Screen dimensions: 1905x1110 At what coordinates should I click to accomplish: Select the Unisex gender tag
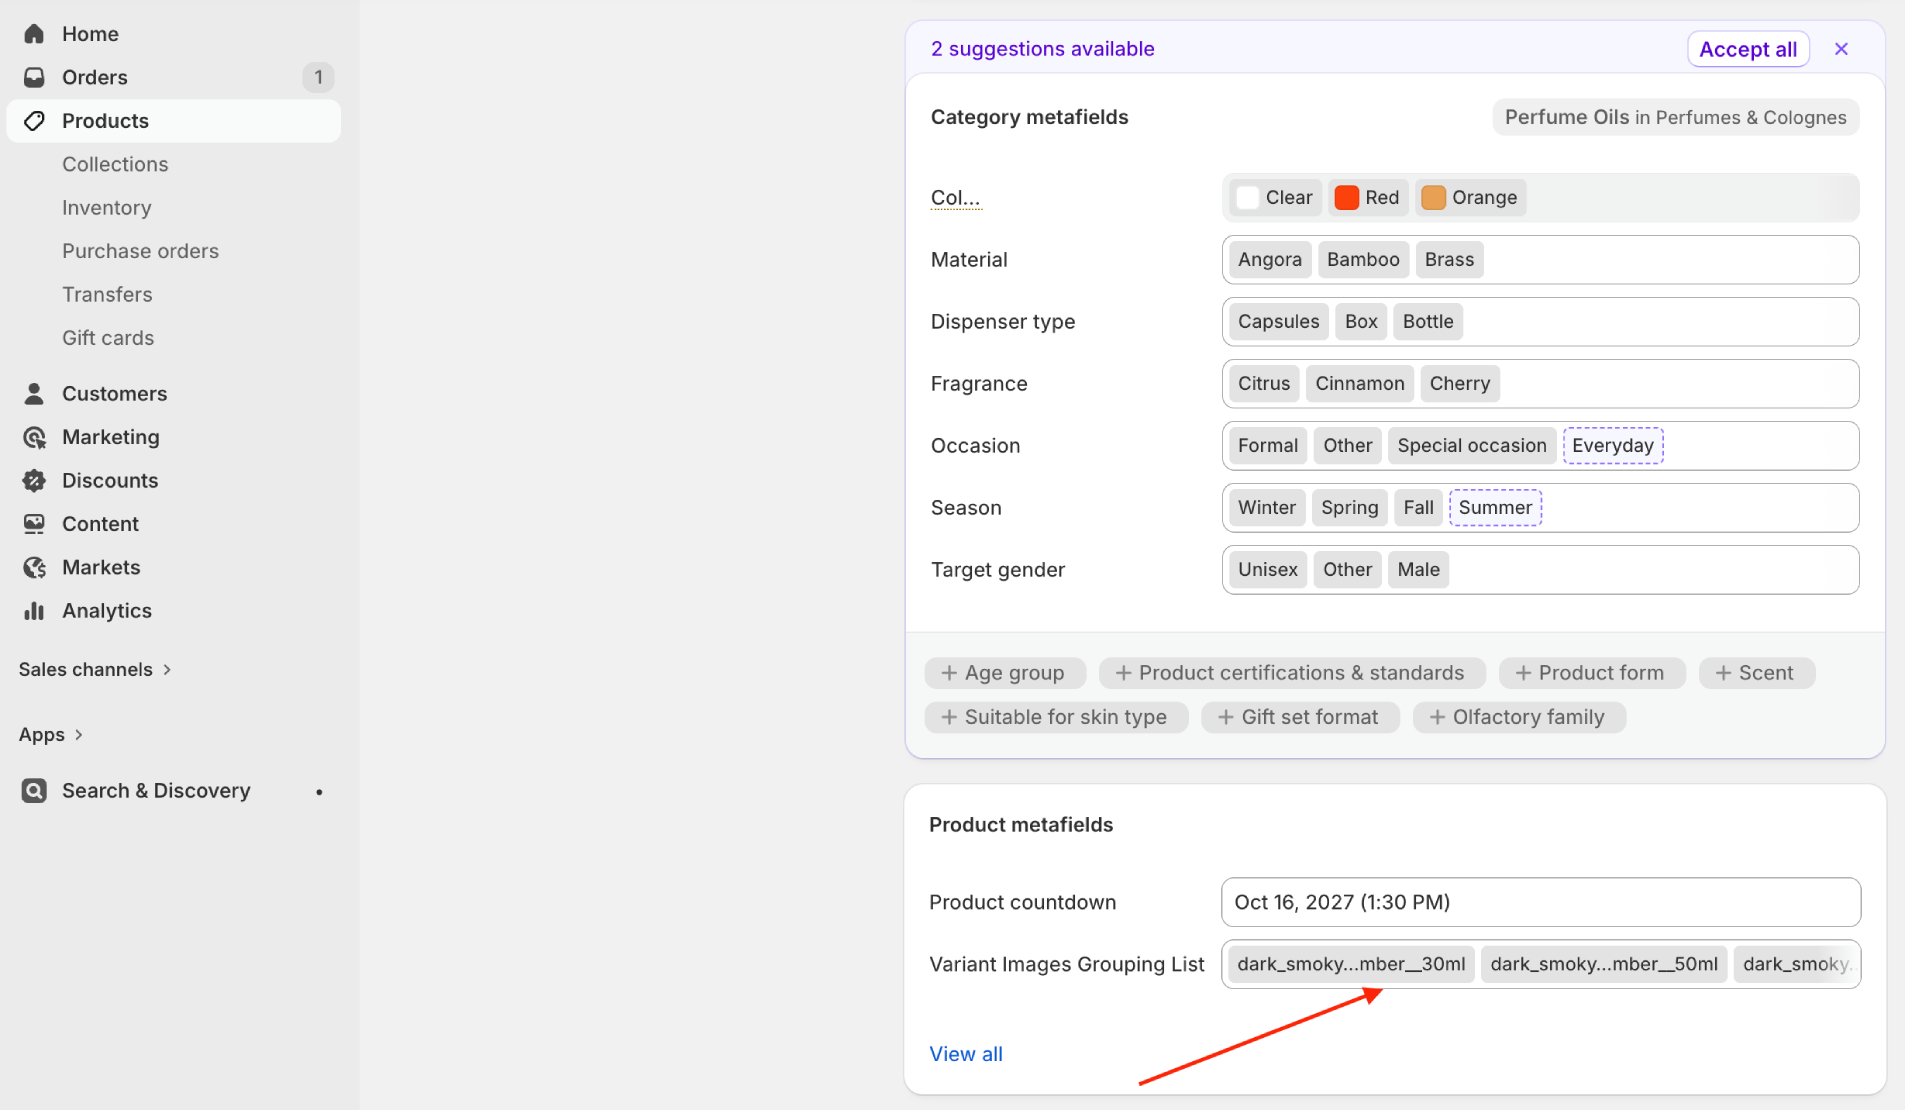(x=1268, y=570)
